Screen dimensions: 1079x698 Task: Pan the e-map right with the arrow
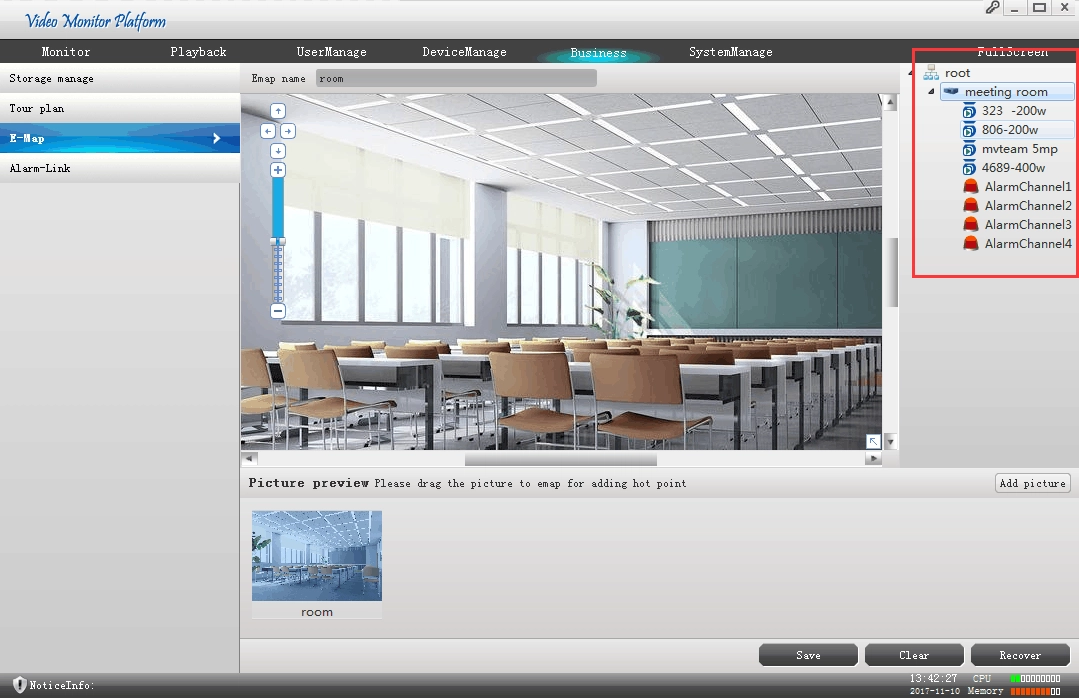click(288, 131)
